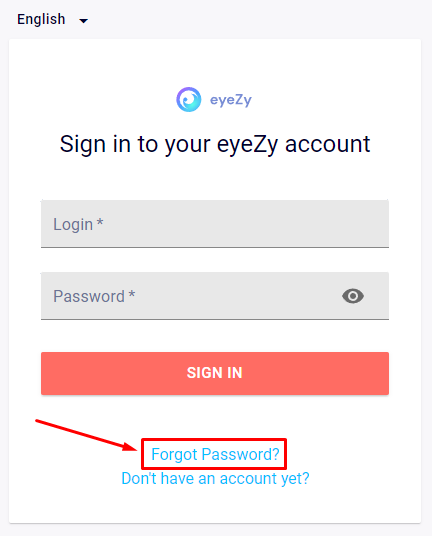Select the heading Sign in to your eyeZy account
Screen dimensions: 432x536
tap(215, 144)
